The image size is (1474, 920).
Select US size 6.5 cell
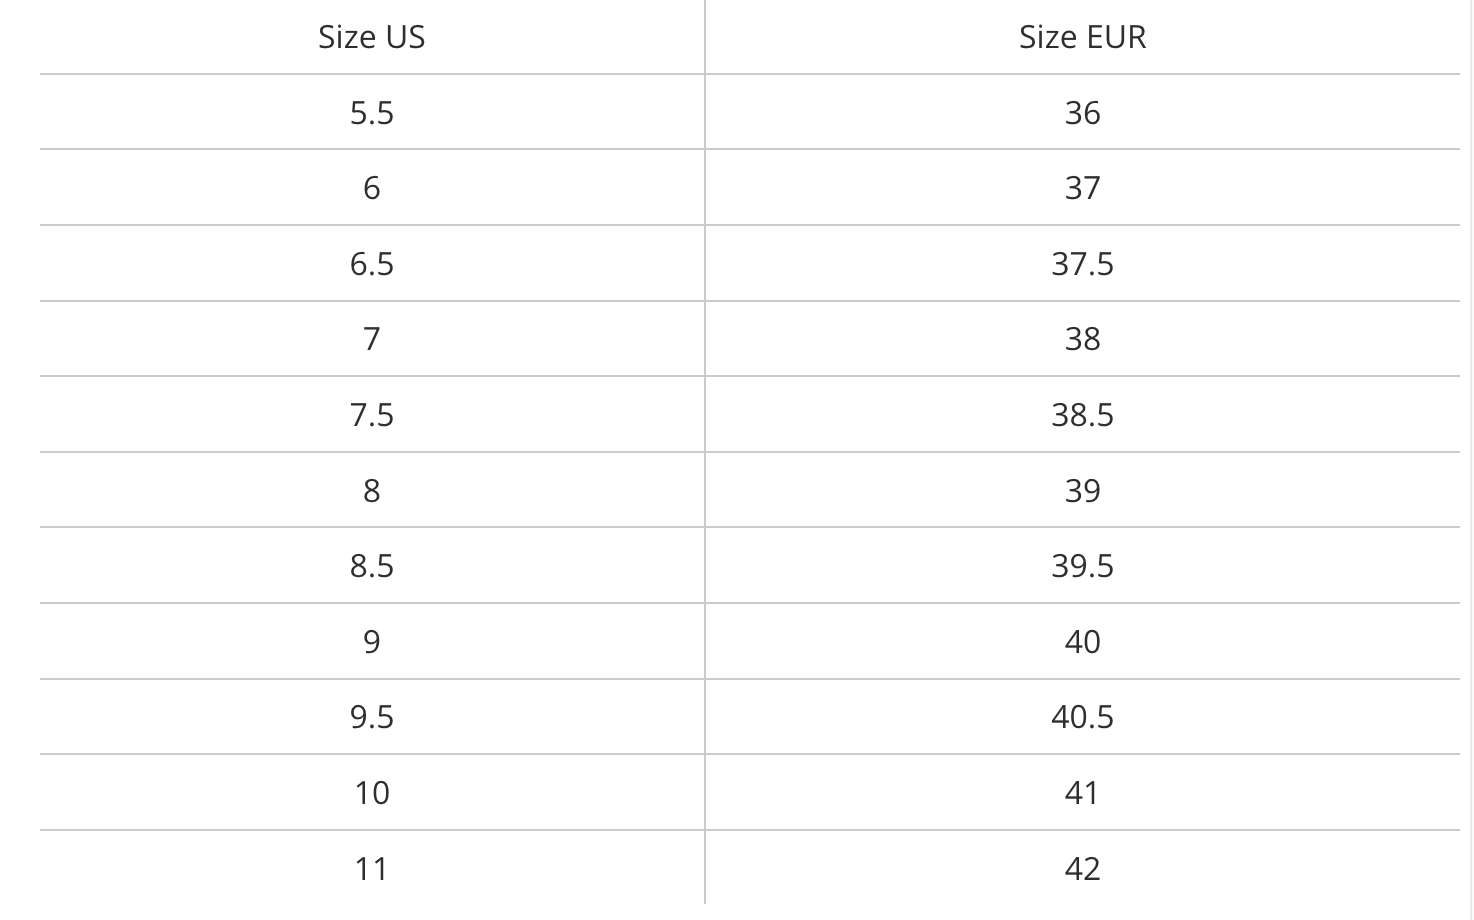pos(371,264)
